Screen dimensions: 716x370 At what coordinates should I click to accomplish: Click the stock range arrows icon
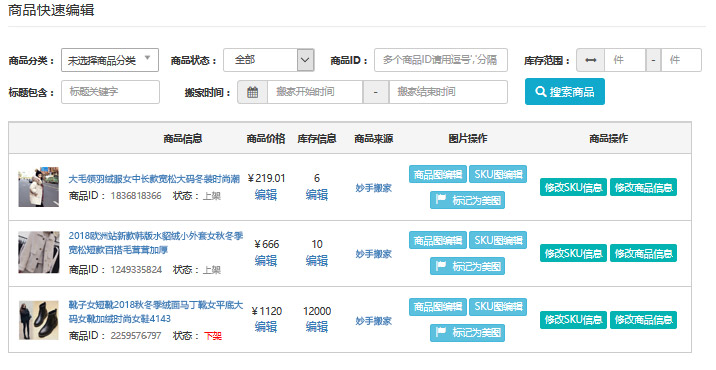tap(590, 60)
